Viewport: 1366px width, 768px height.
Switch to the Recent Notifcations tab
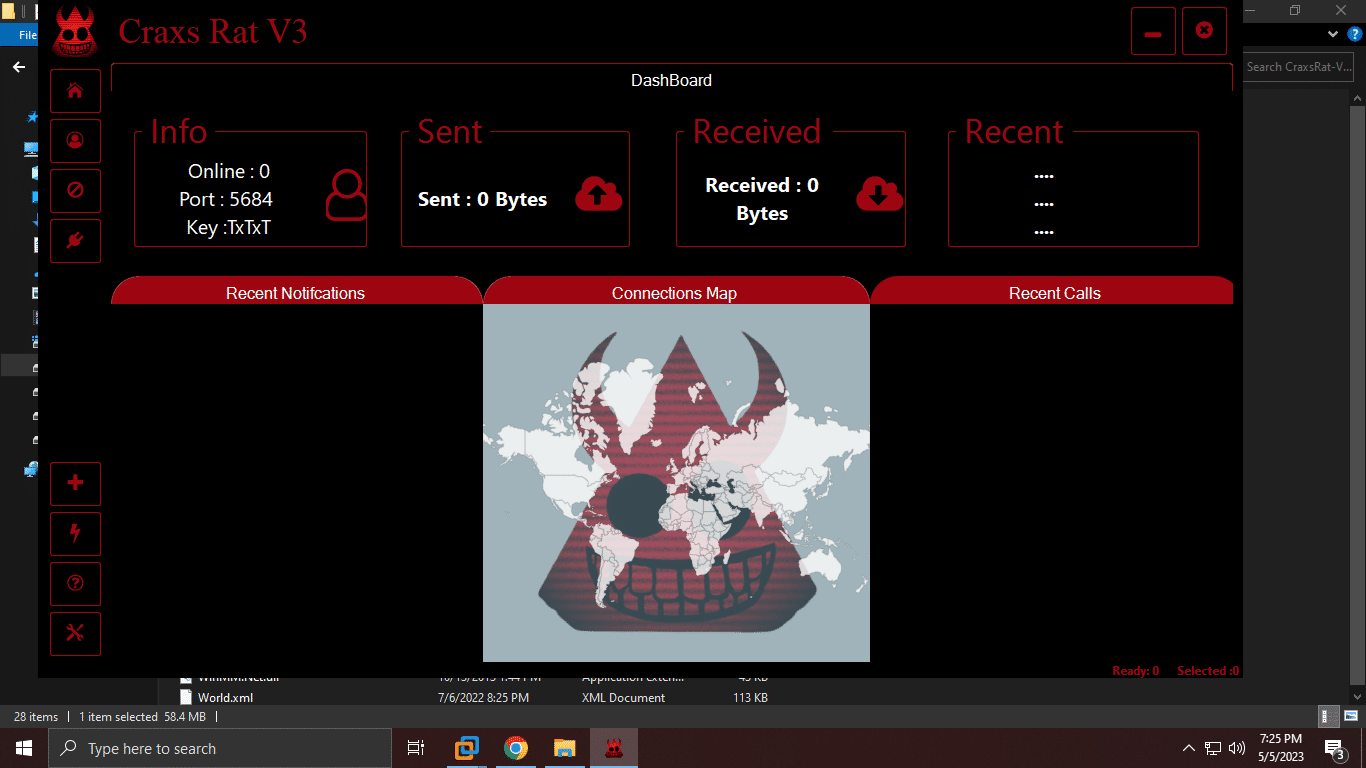(296, 293)
